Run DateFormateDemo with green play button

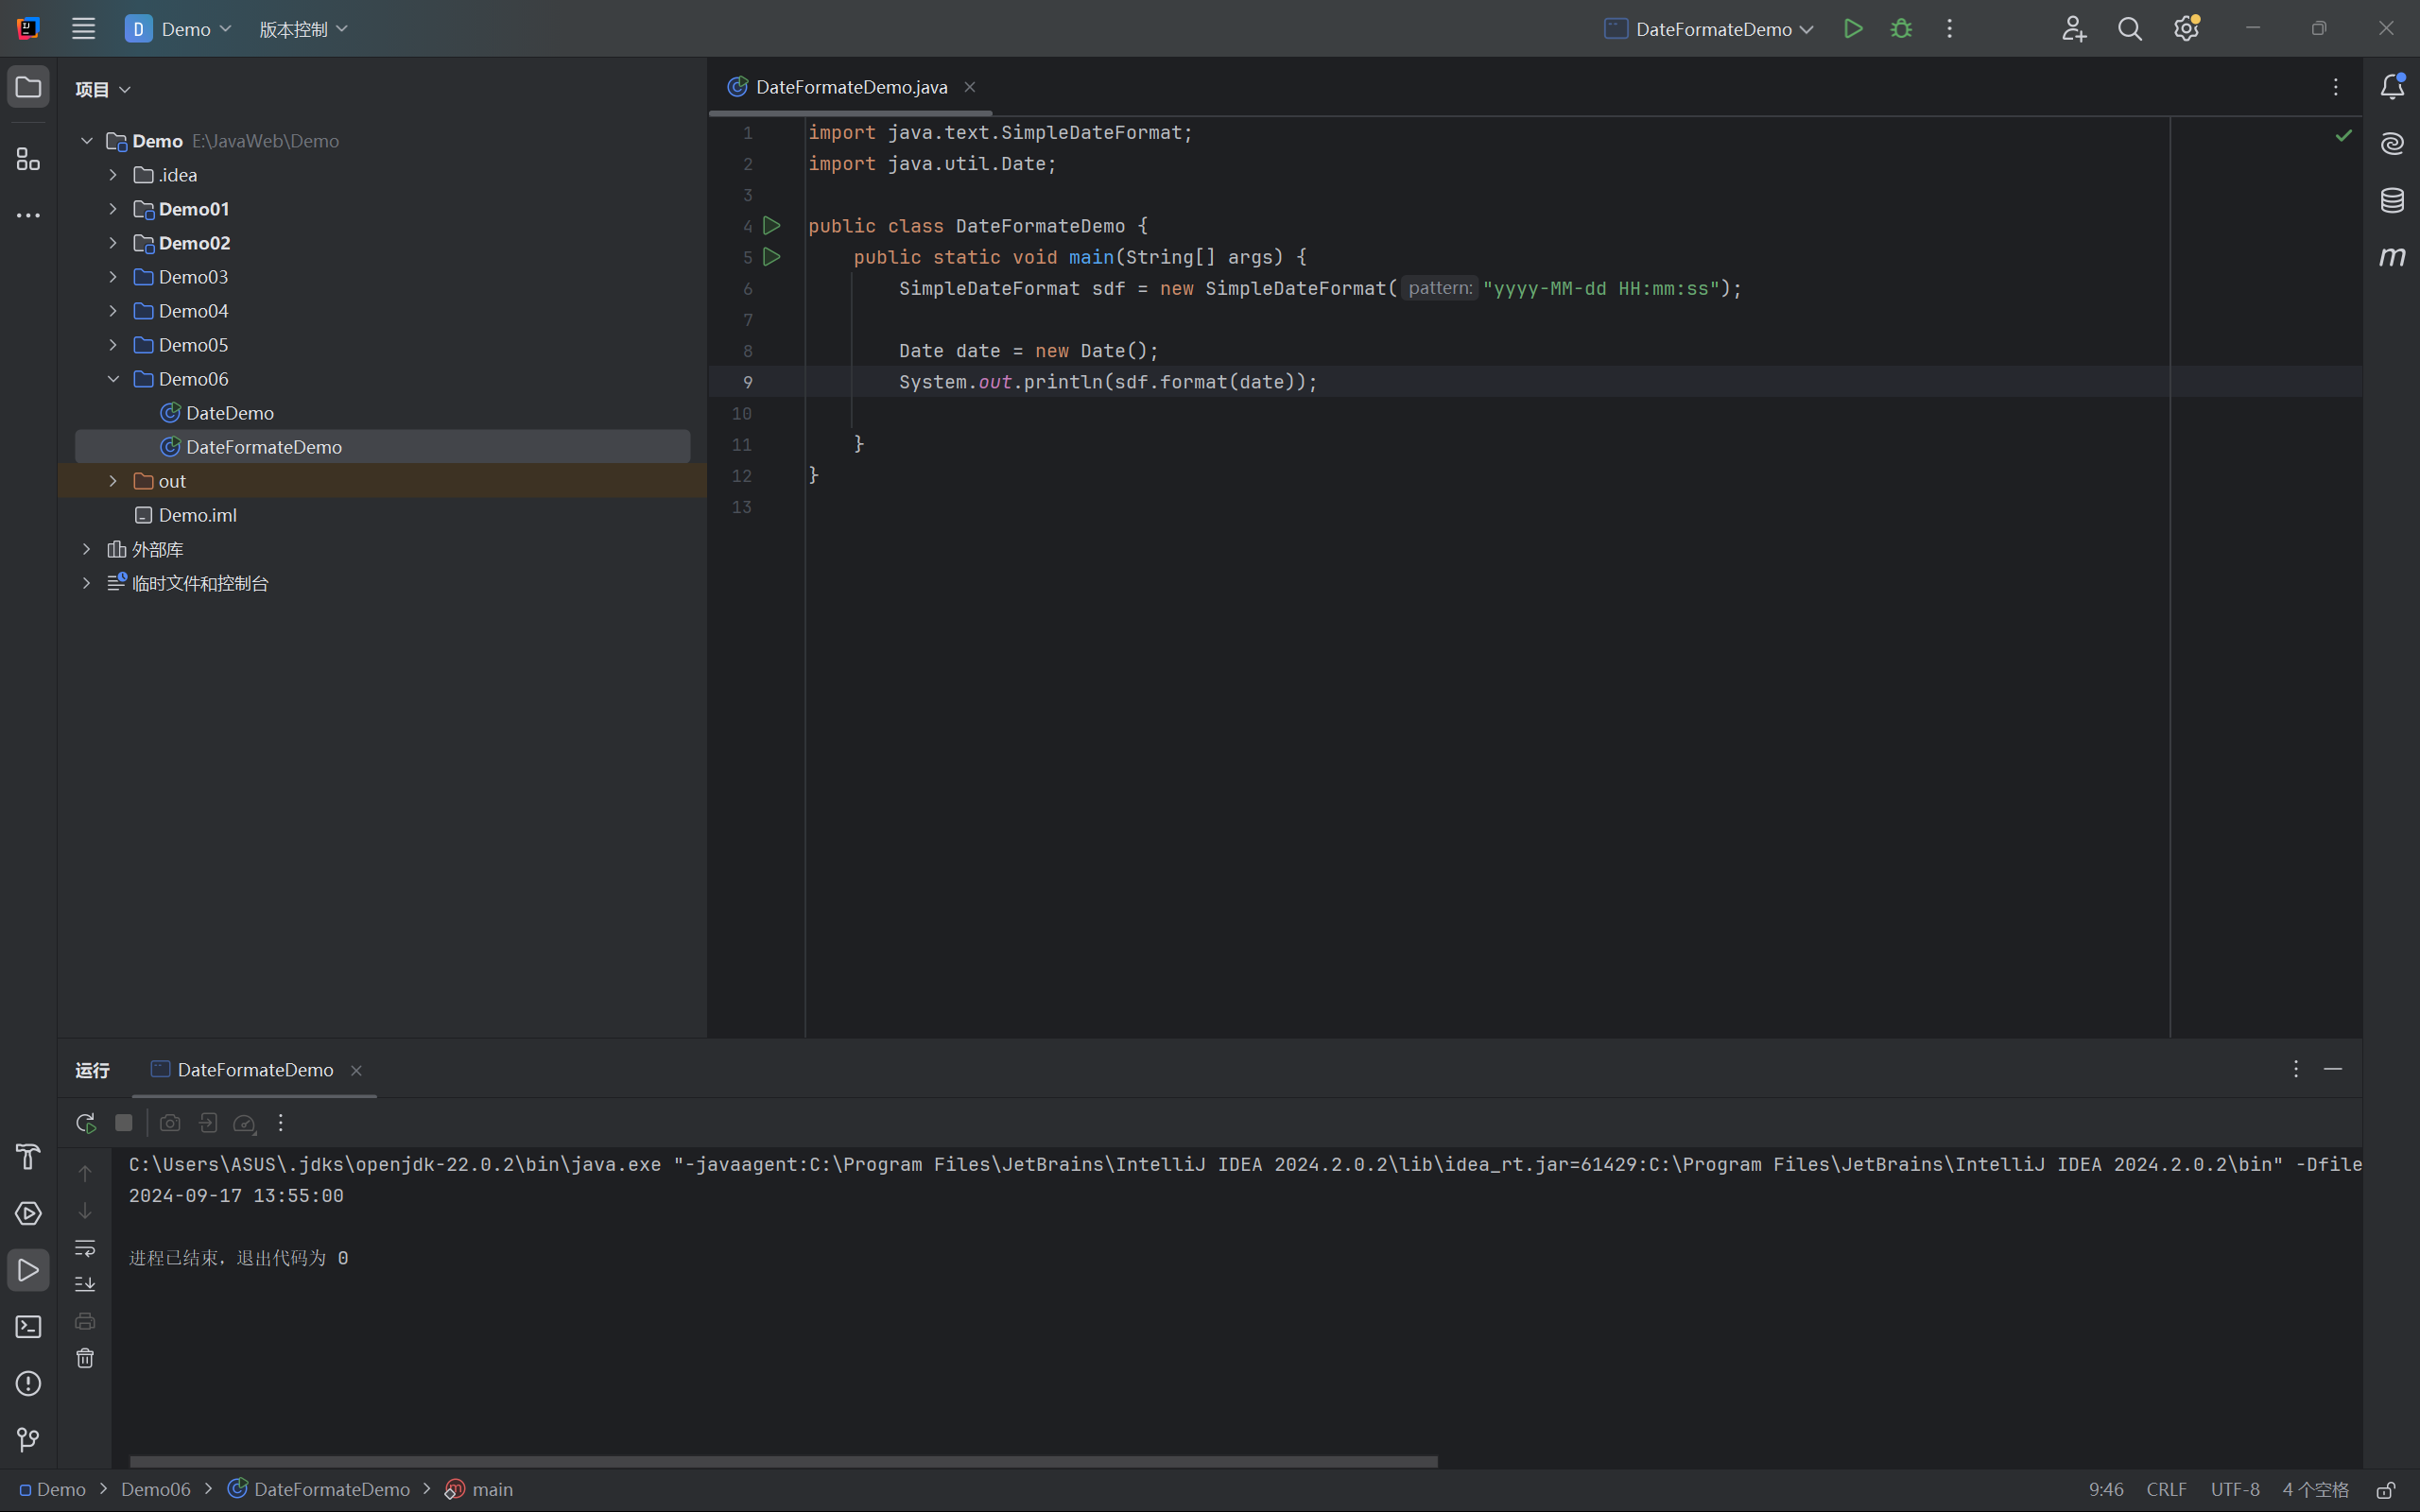click(1853, 29)
